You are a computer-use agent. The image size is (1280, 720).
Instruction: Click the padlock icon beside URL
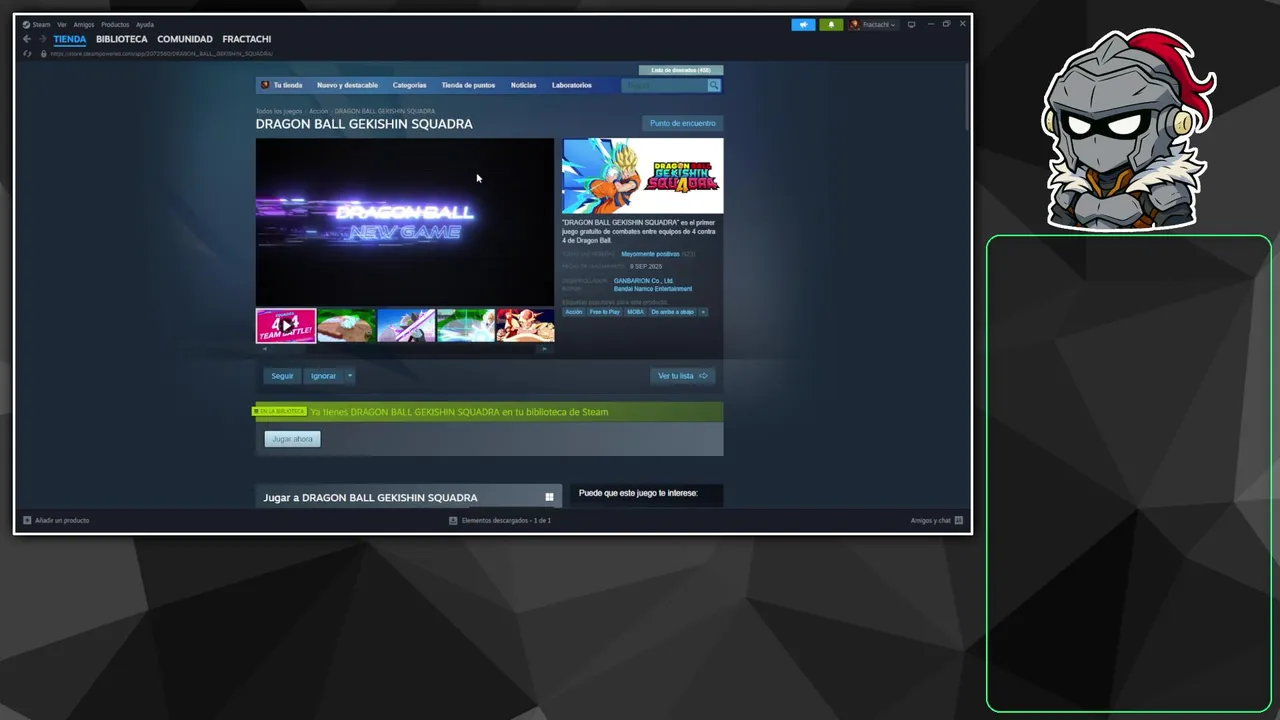(43, 53)
